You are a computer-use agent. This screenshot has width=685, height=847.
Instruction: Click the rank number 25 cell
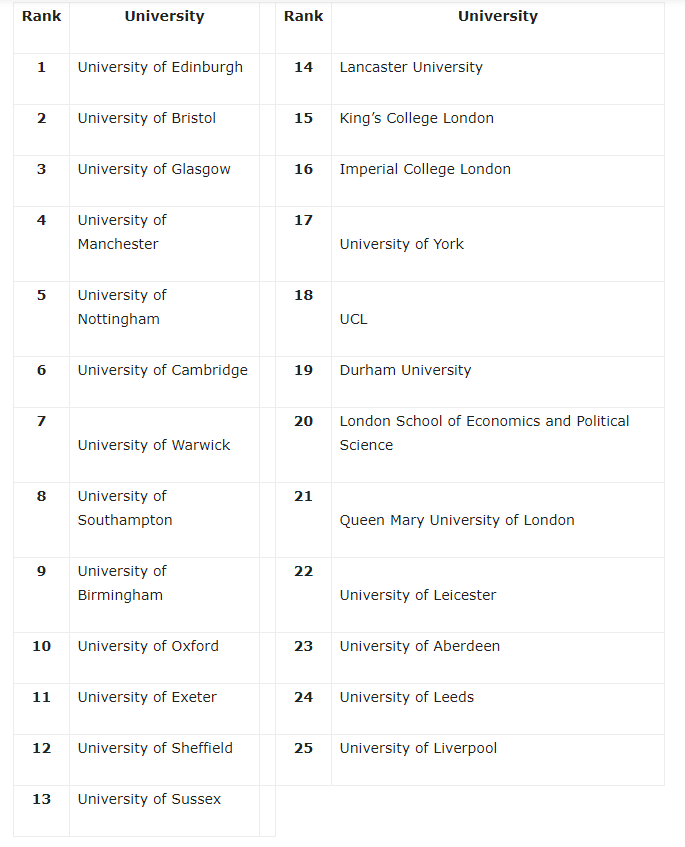pyautogui.click(x=303, y=748)
